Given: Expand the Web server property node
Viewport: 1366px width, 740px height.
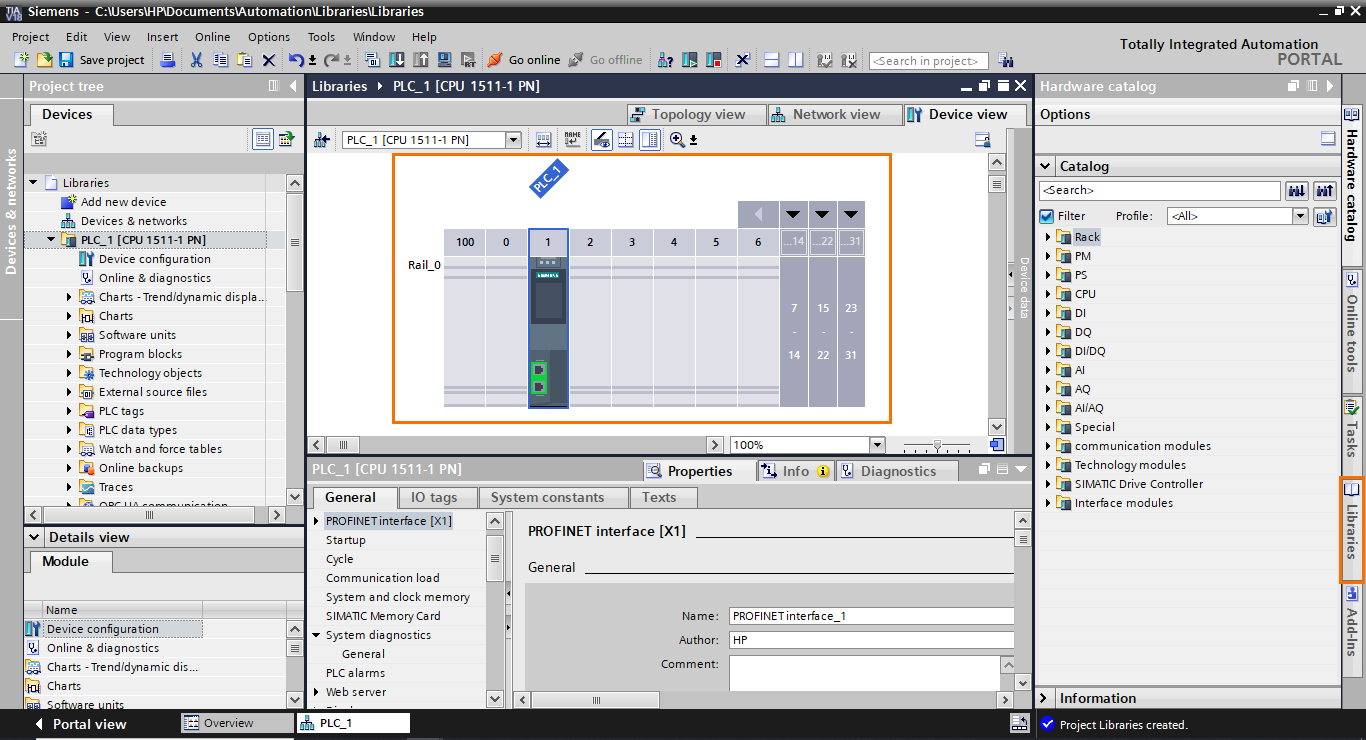Looking at the screenshot, I should pyautogui.click(x=317, y=692).
